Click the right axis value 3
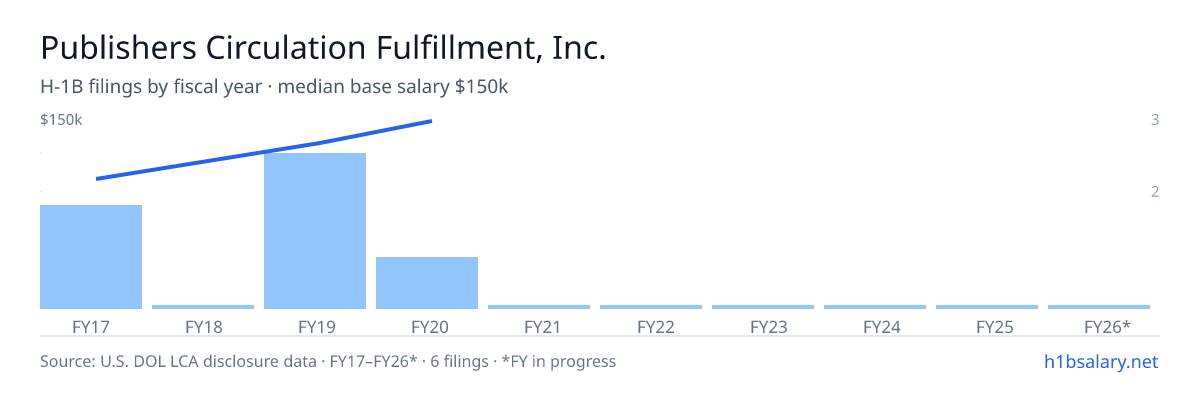Image resolution: width=1200 pixels, height=400 pixels. (x=1155, y=120)
